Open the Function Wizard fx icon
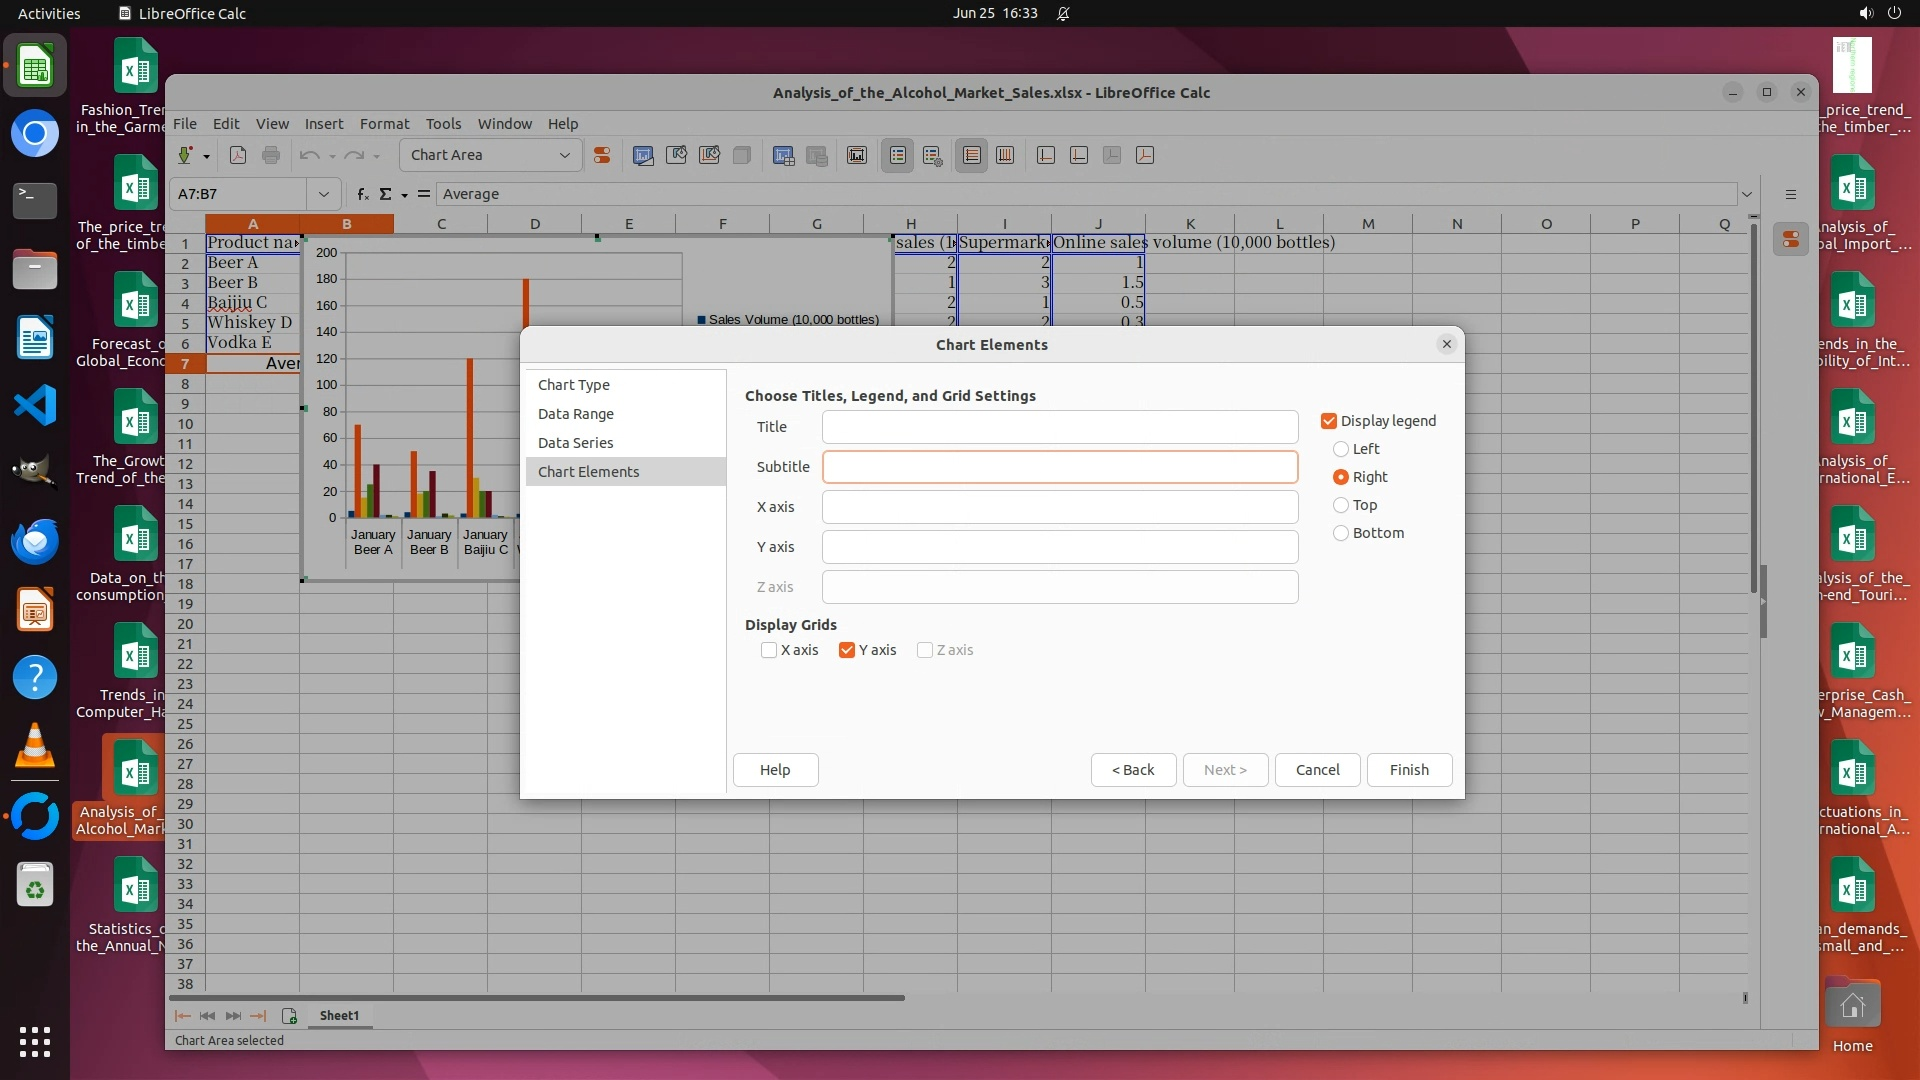1920x1080 pixels. (363, 194)
